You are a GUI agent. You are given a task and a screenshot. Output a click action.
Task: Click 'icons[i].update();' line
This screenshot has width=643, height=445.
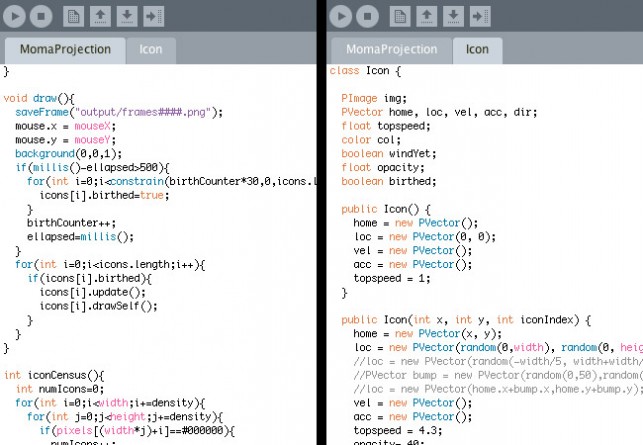point(92,293)
